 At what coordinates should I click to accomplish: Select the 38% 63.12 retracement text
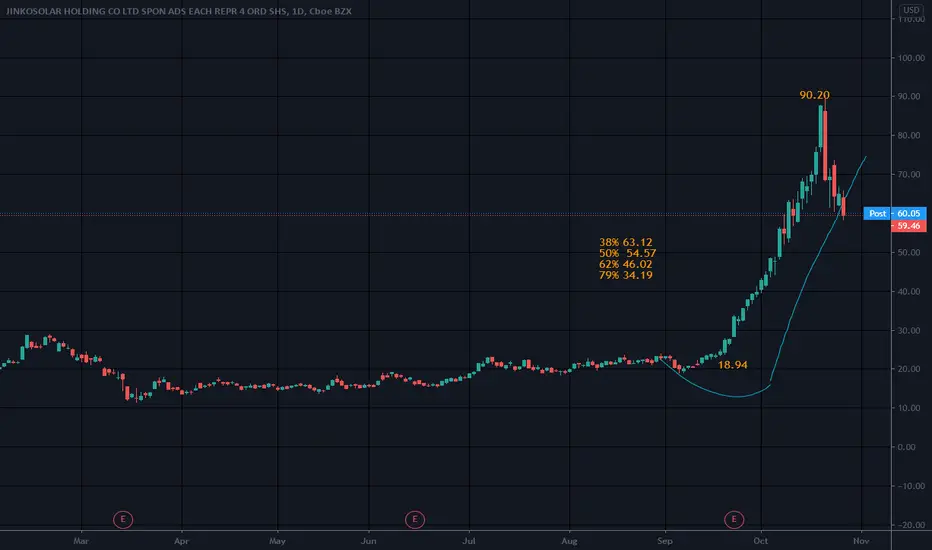625,242
